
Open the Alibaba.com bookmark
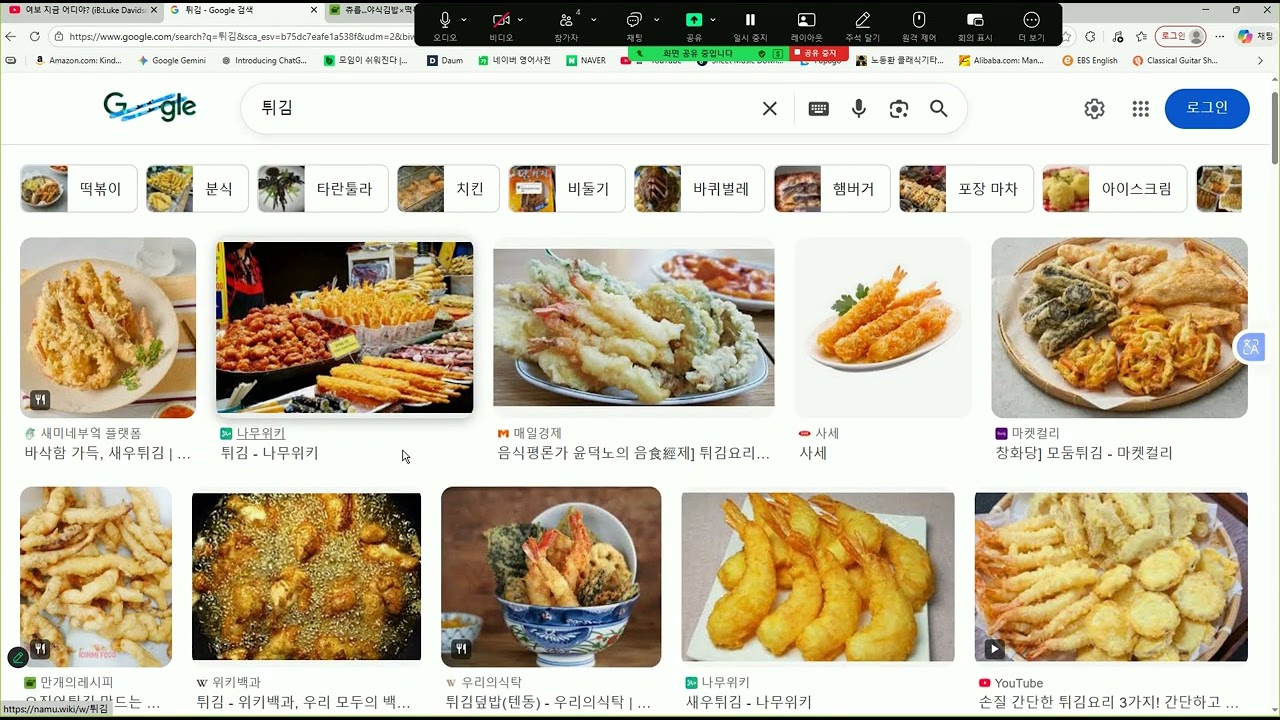point(1001,60)
